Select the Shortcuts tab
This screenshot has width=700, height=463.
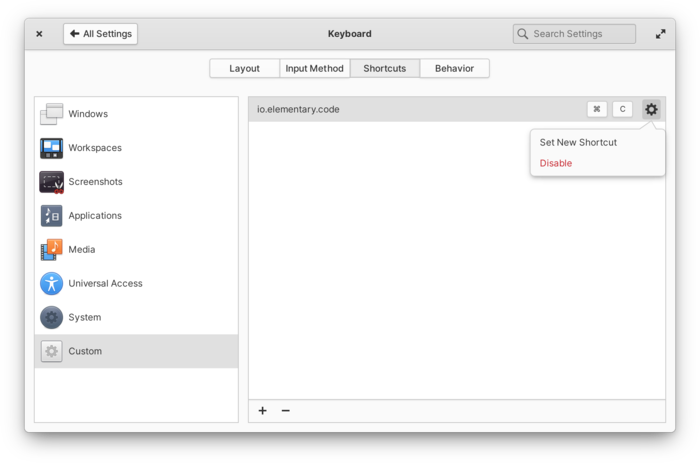(x=384, y=68)
